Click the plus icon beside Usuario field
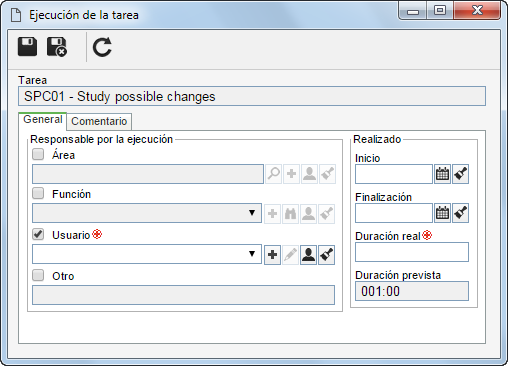 click(272, 255)
